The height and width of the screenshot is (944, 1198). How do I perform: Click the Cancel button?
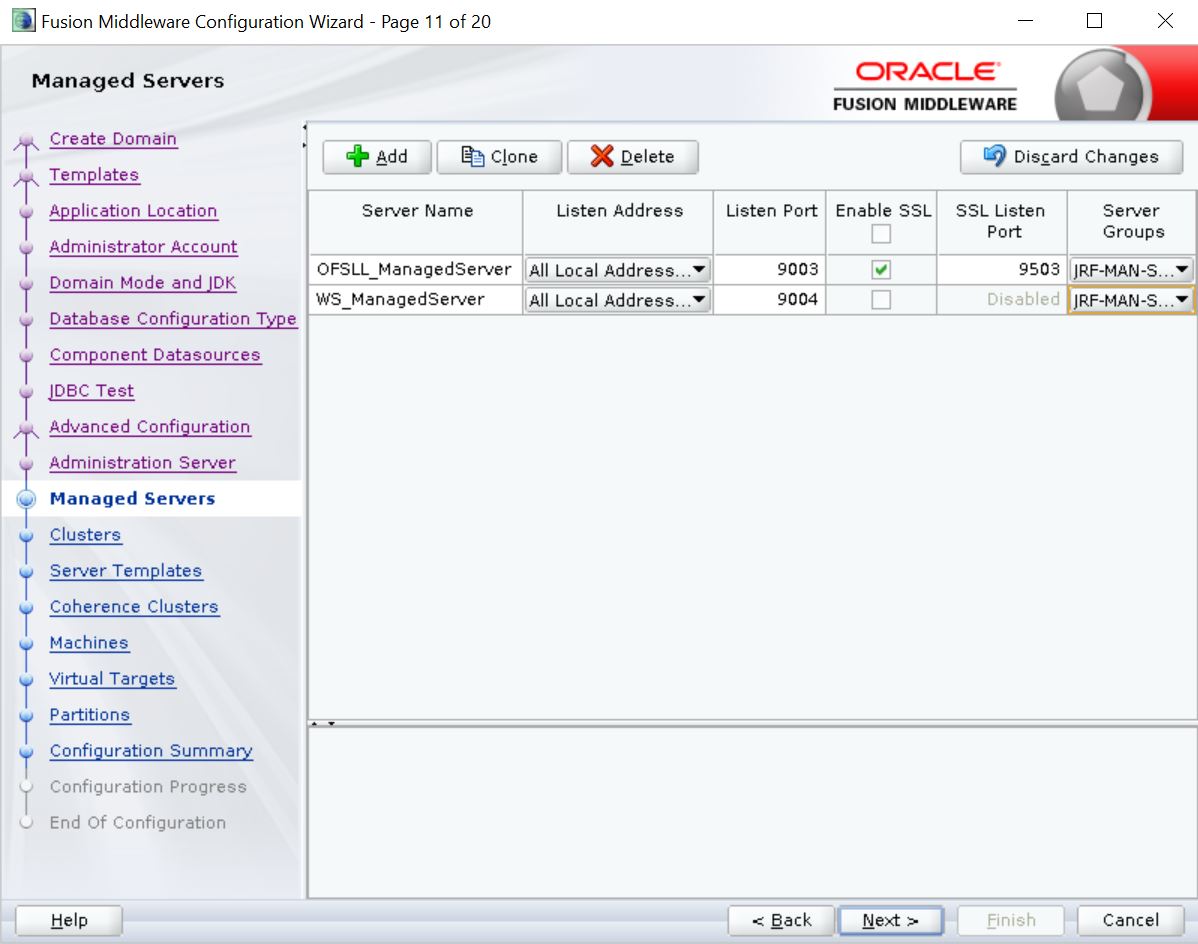coord(1131,920)
